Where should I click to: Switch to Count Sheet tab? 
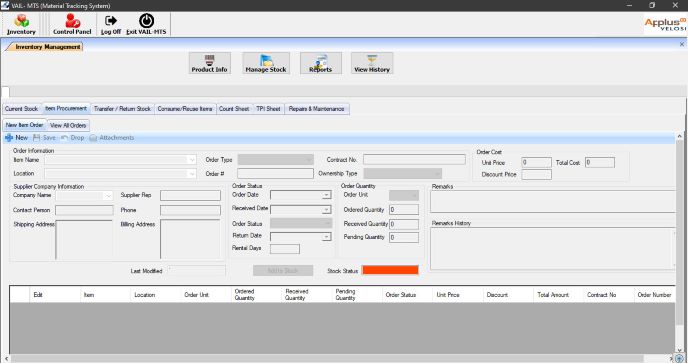[234, 108]
